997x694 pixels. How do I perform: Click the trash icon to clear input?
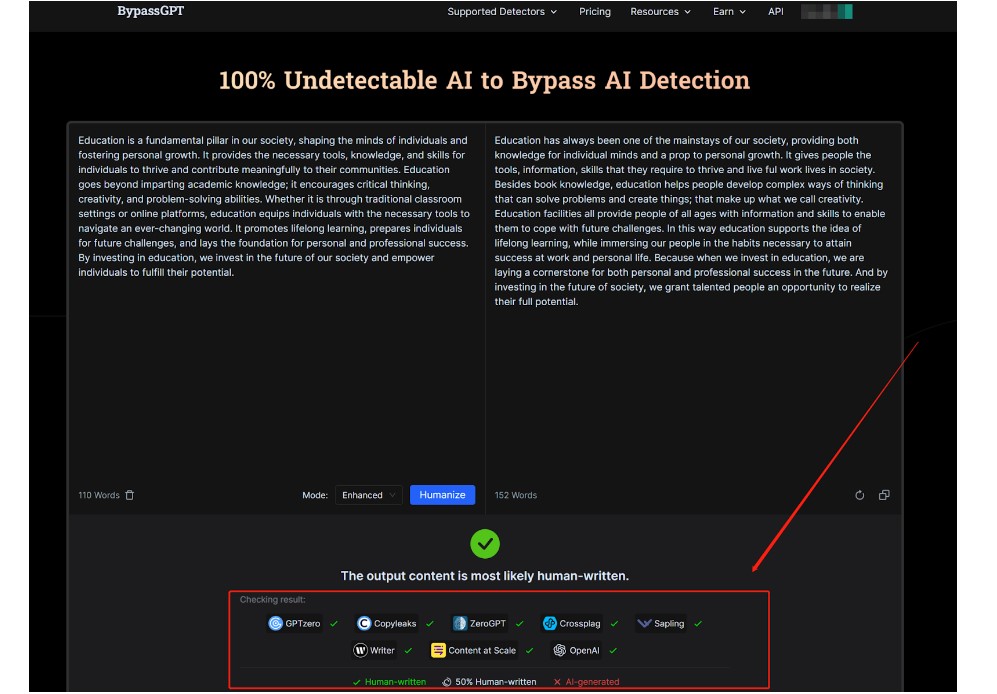(130, 495)
